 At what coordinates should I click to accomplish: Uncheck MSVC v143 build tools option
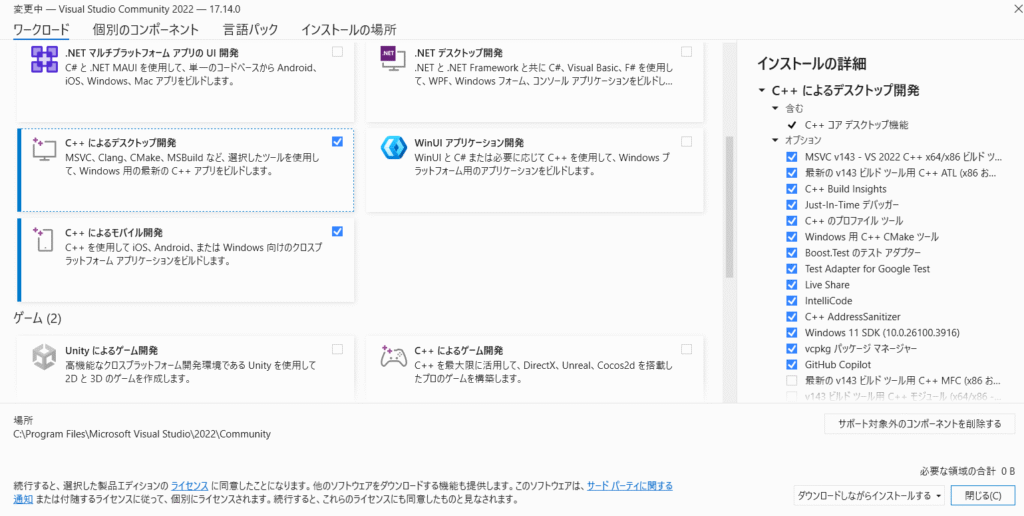[792, 157]
